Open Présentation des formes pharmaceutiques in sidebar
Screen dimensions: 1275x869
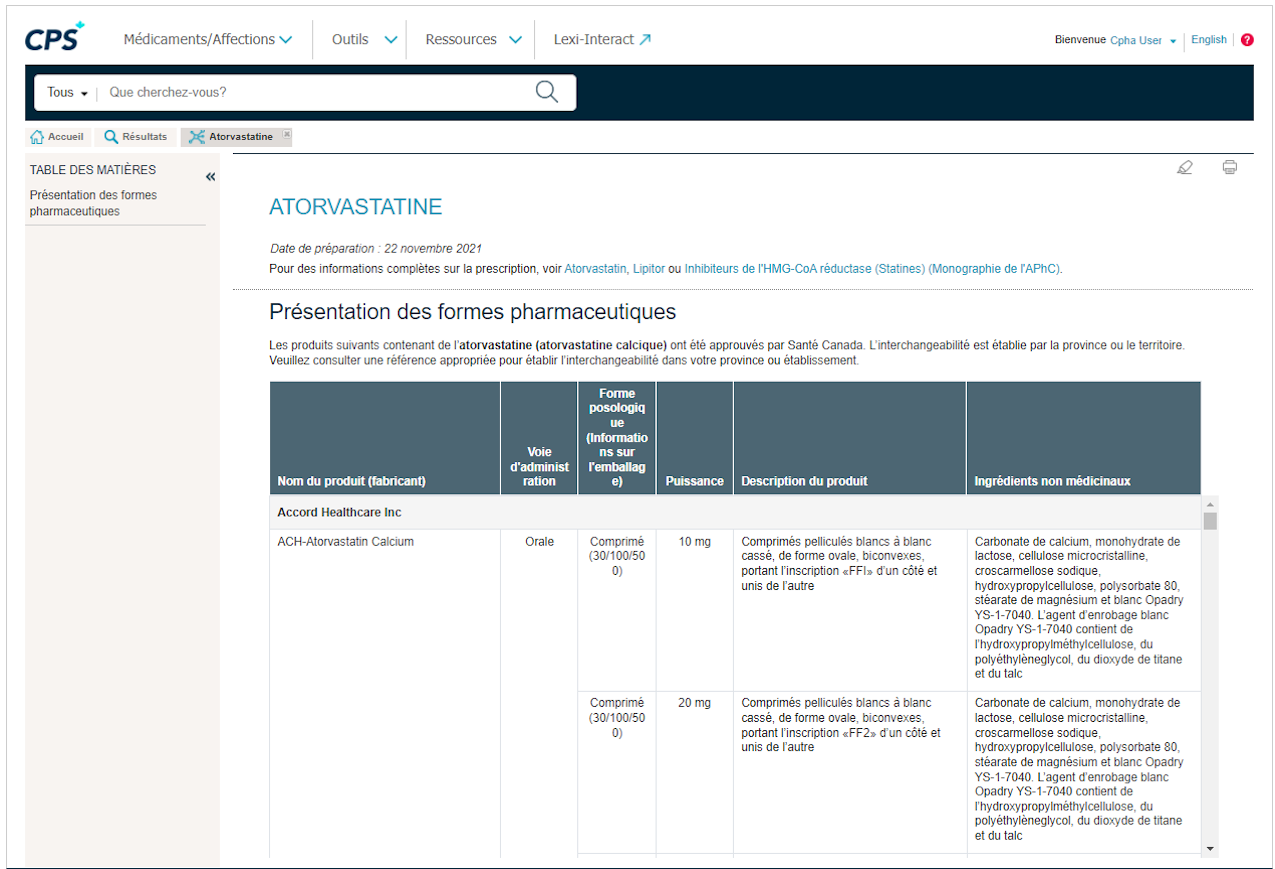93,203
